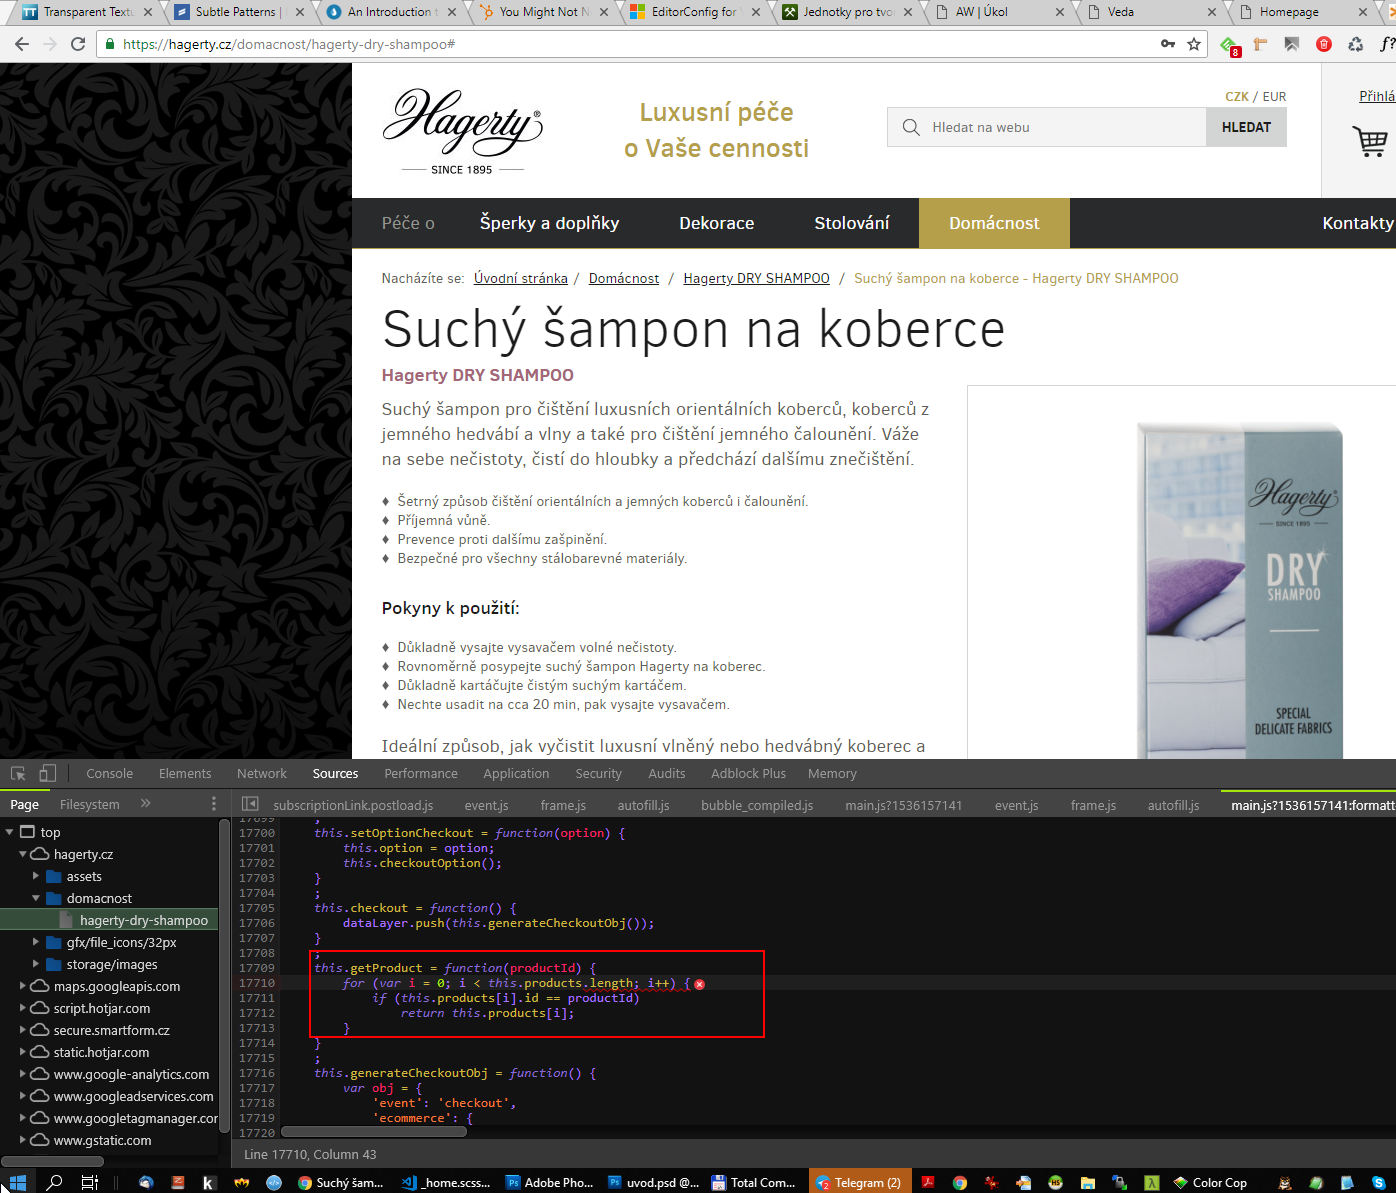Open the Network tab
This screenshot has width=1396, height=1193.
[262, 773]
